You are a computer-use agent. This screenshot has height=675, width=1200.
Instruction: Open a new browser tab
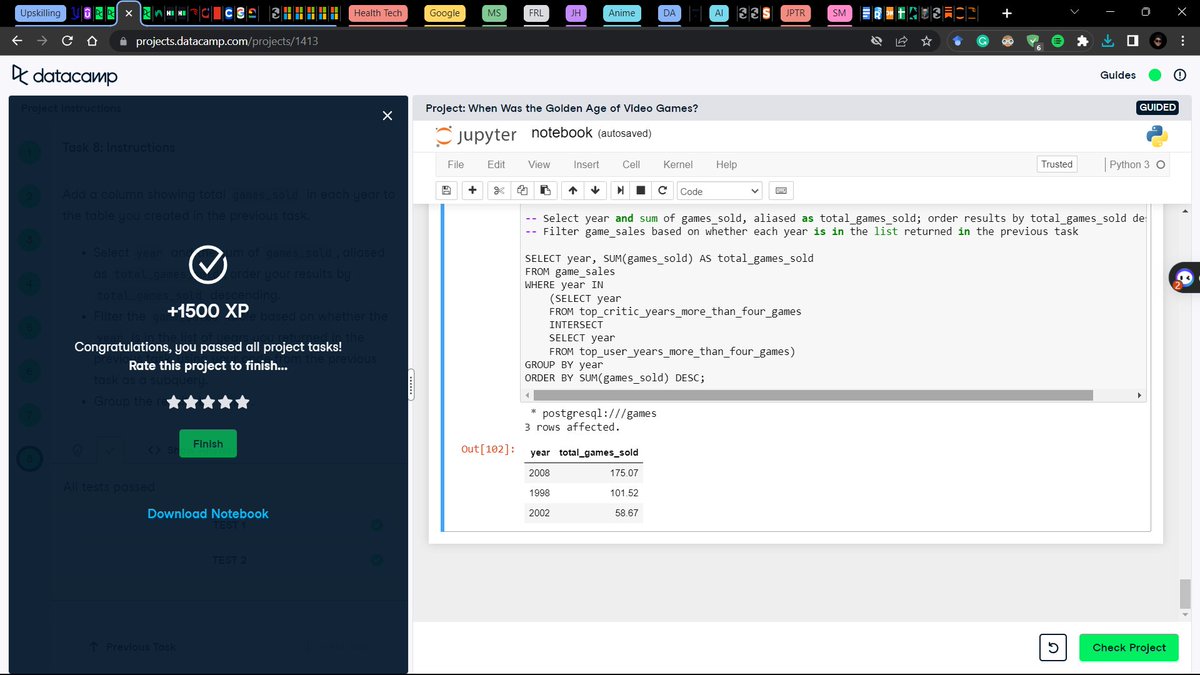[x=1007, y=13]
